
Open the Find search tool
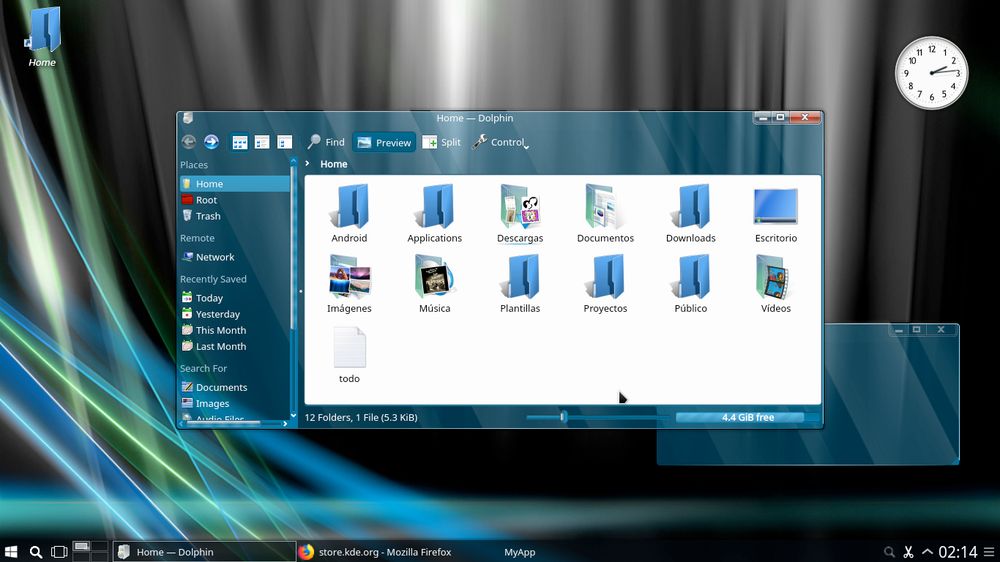tap(325, 142)
